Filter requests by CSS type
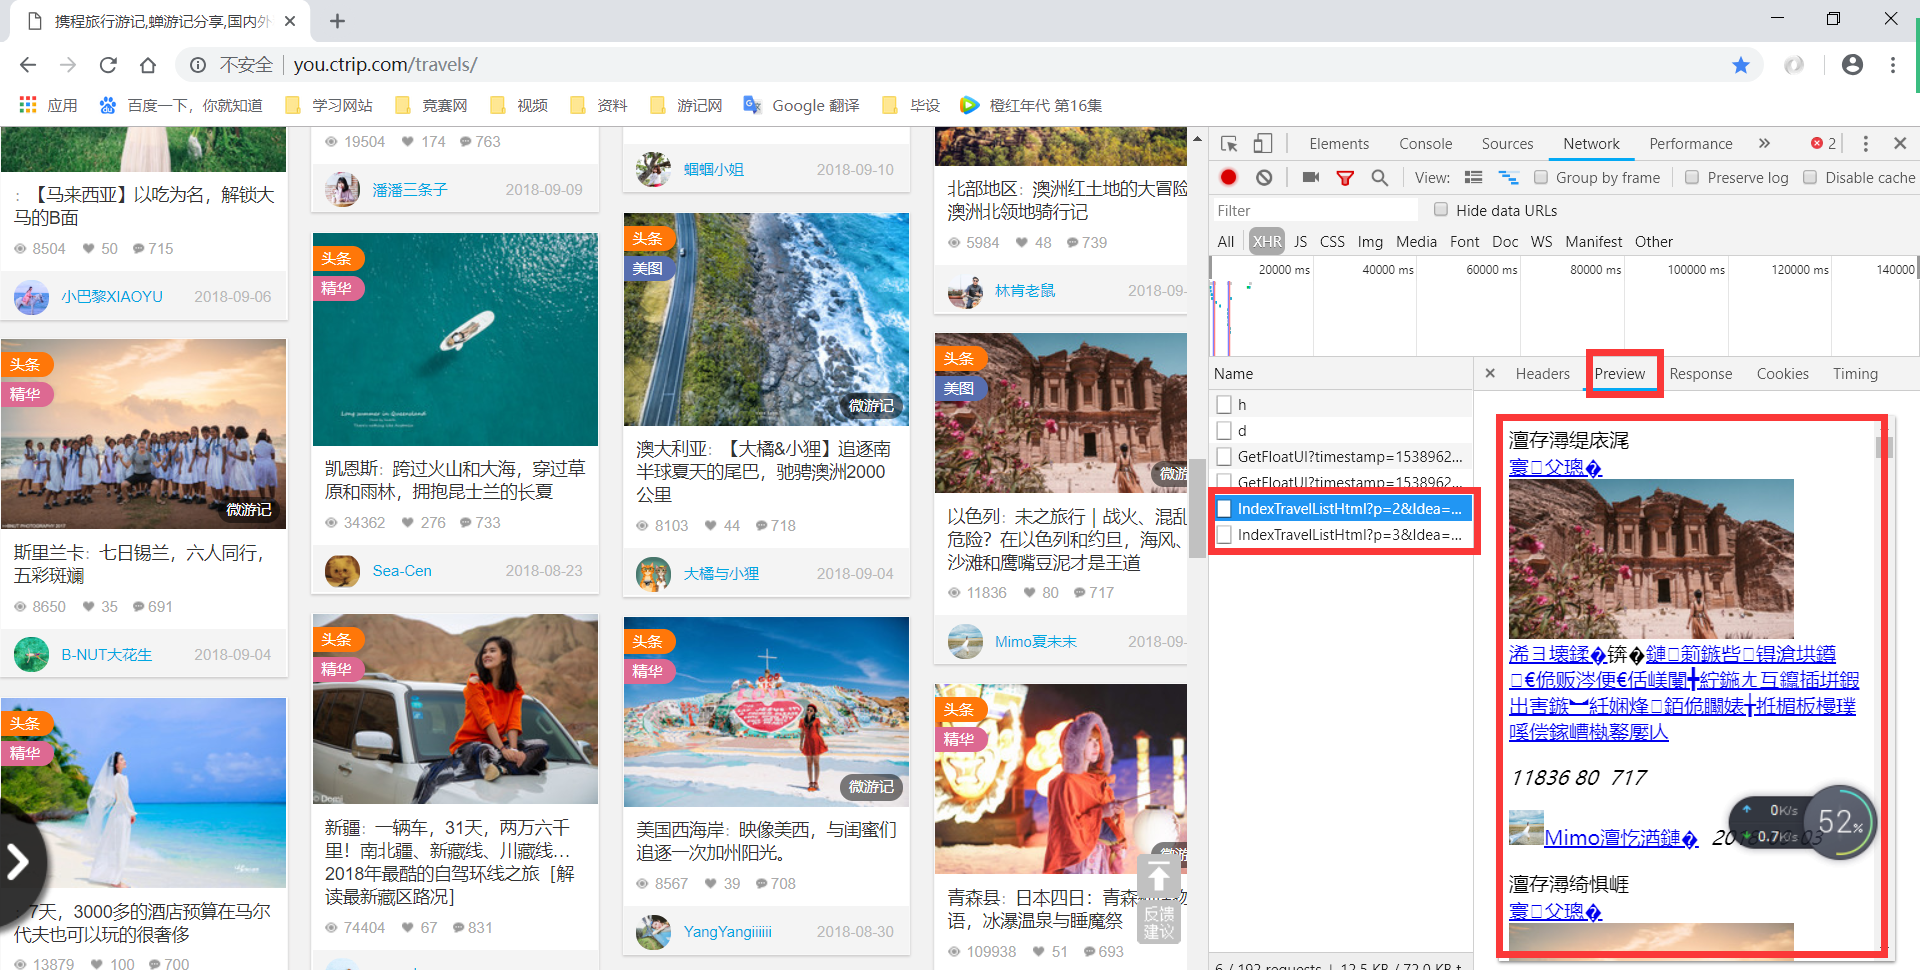Viewport: 1920px width, 970px height. coord(1332,241)
